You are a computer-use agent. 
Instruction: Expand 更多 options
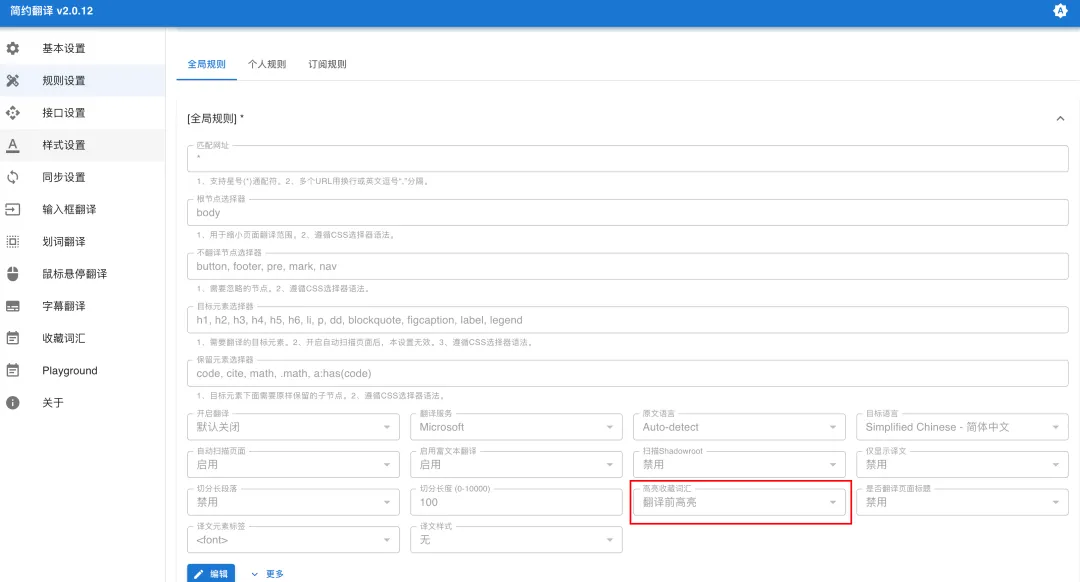tap(267, 574)
